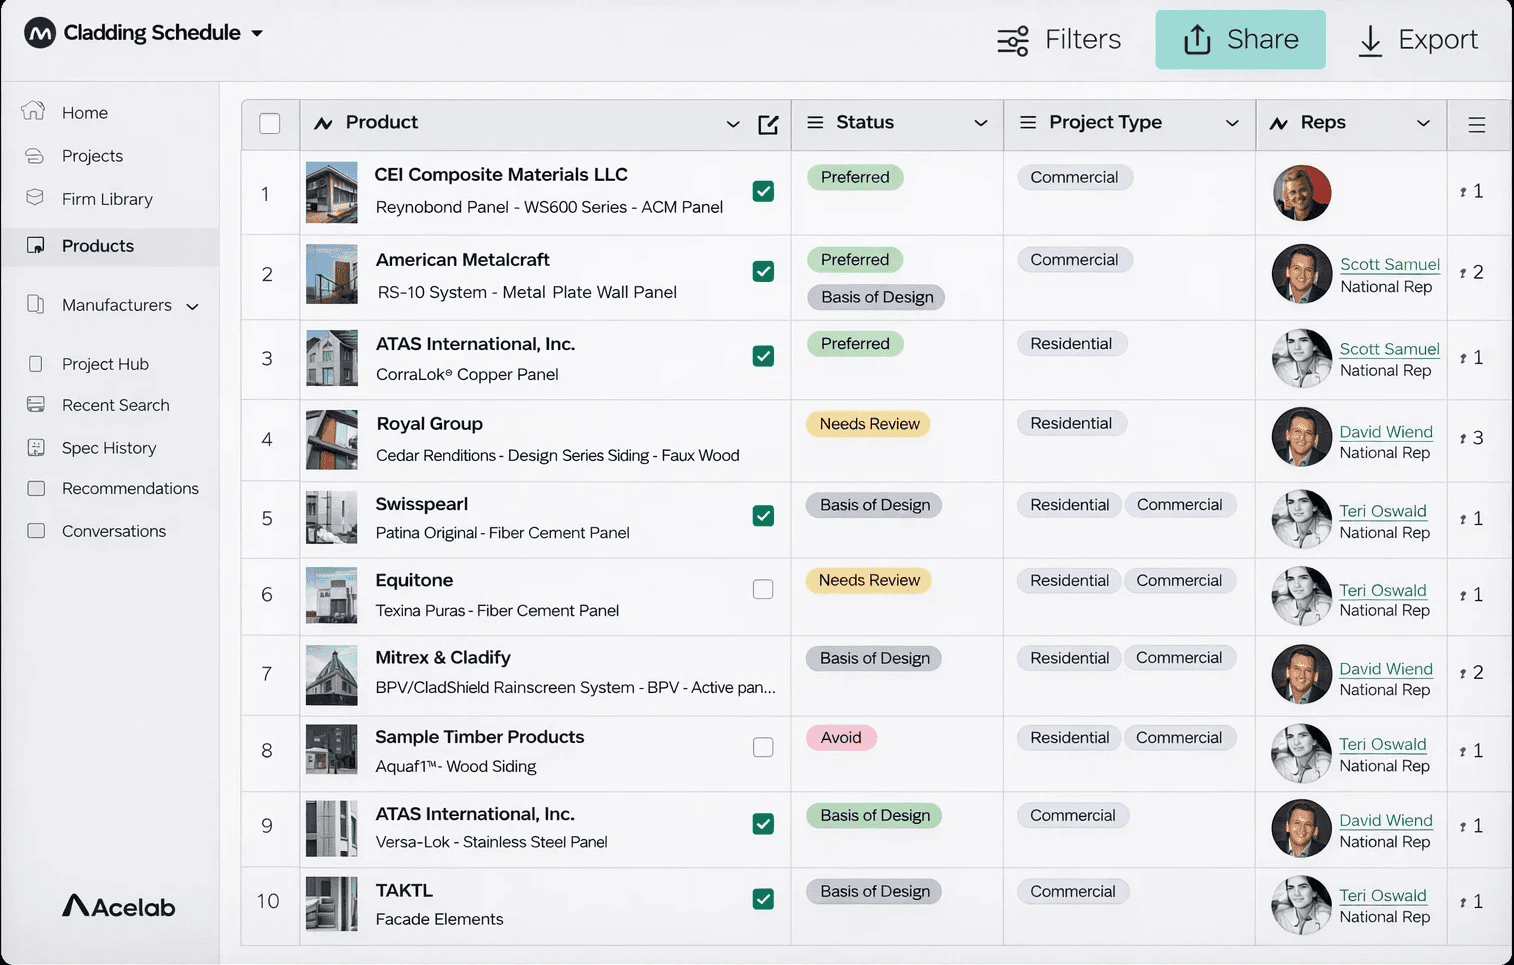This screenshot has width=1514, height=965.
Task: Open Scott Samuel link in ATAS CorraLok row
Action: pos(1389,349)
